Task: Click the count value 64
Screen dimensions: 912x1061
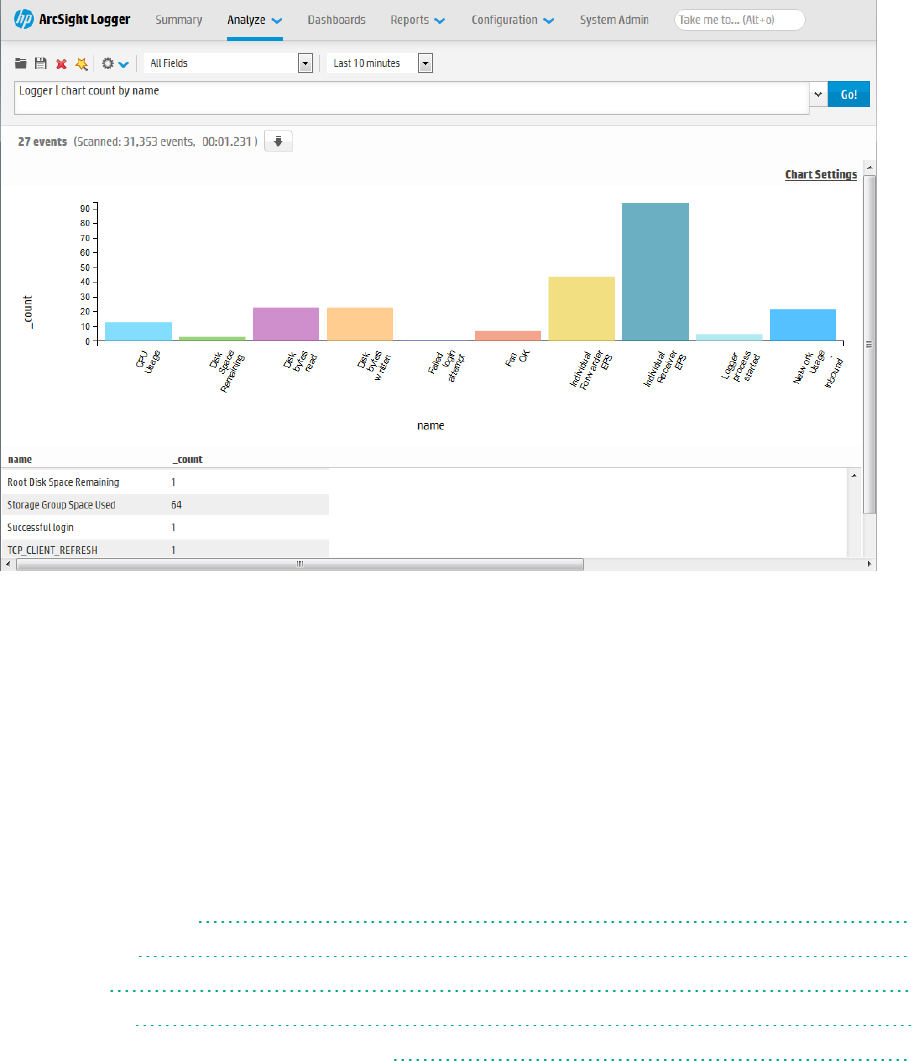Action: point(177,505)
